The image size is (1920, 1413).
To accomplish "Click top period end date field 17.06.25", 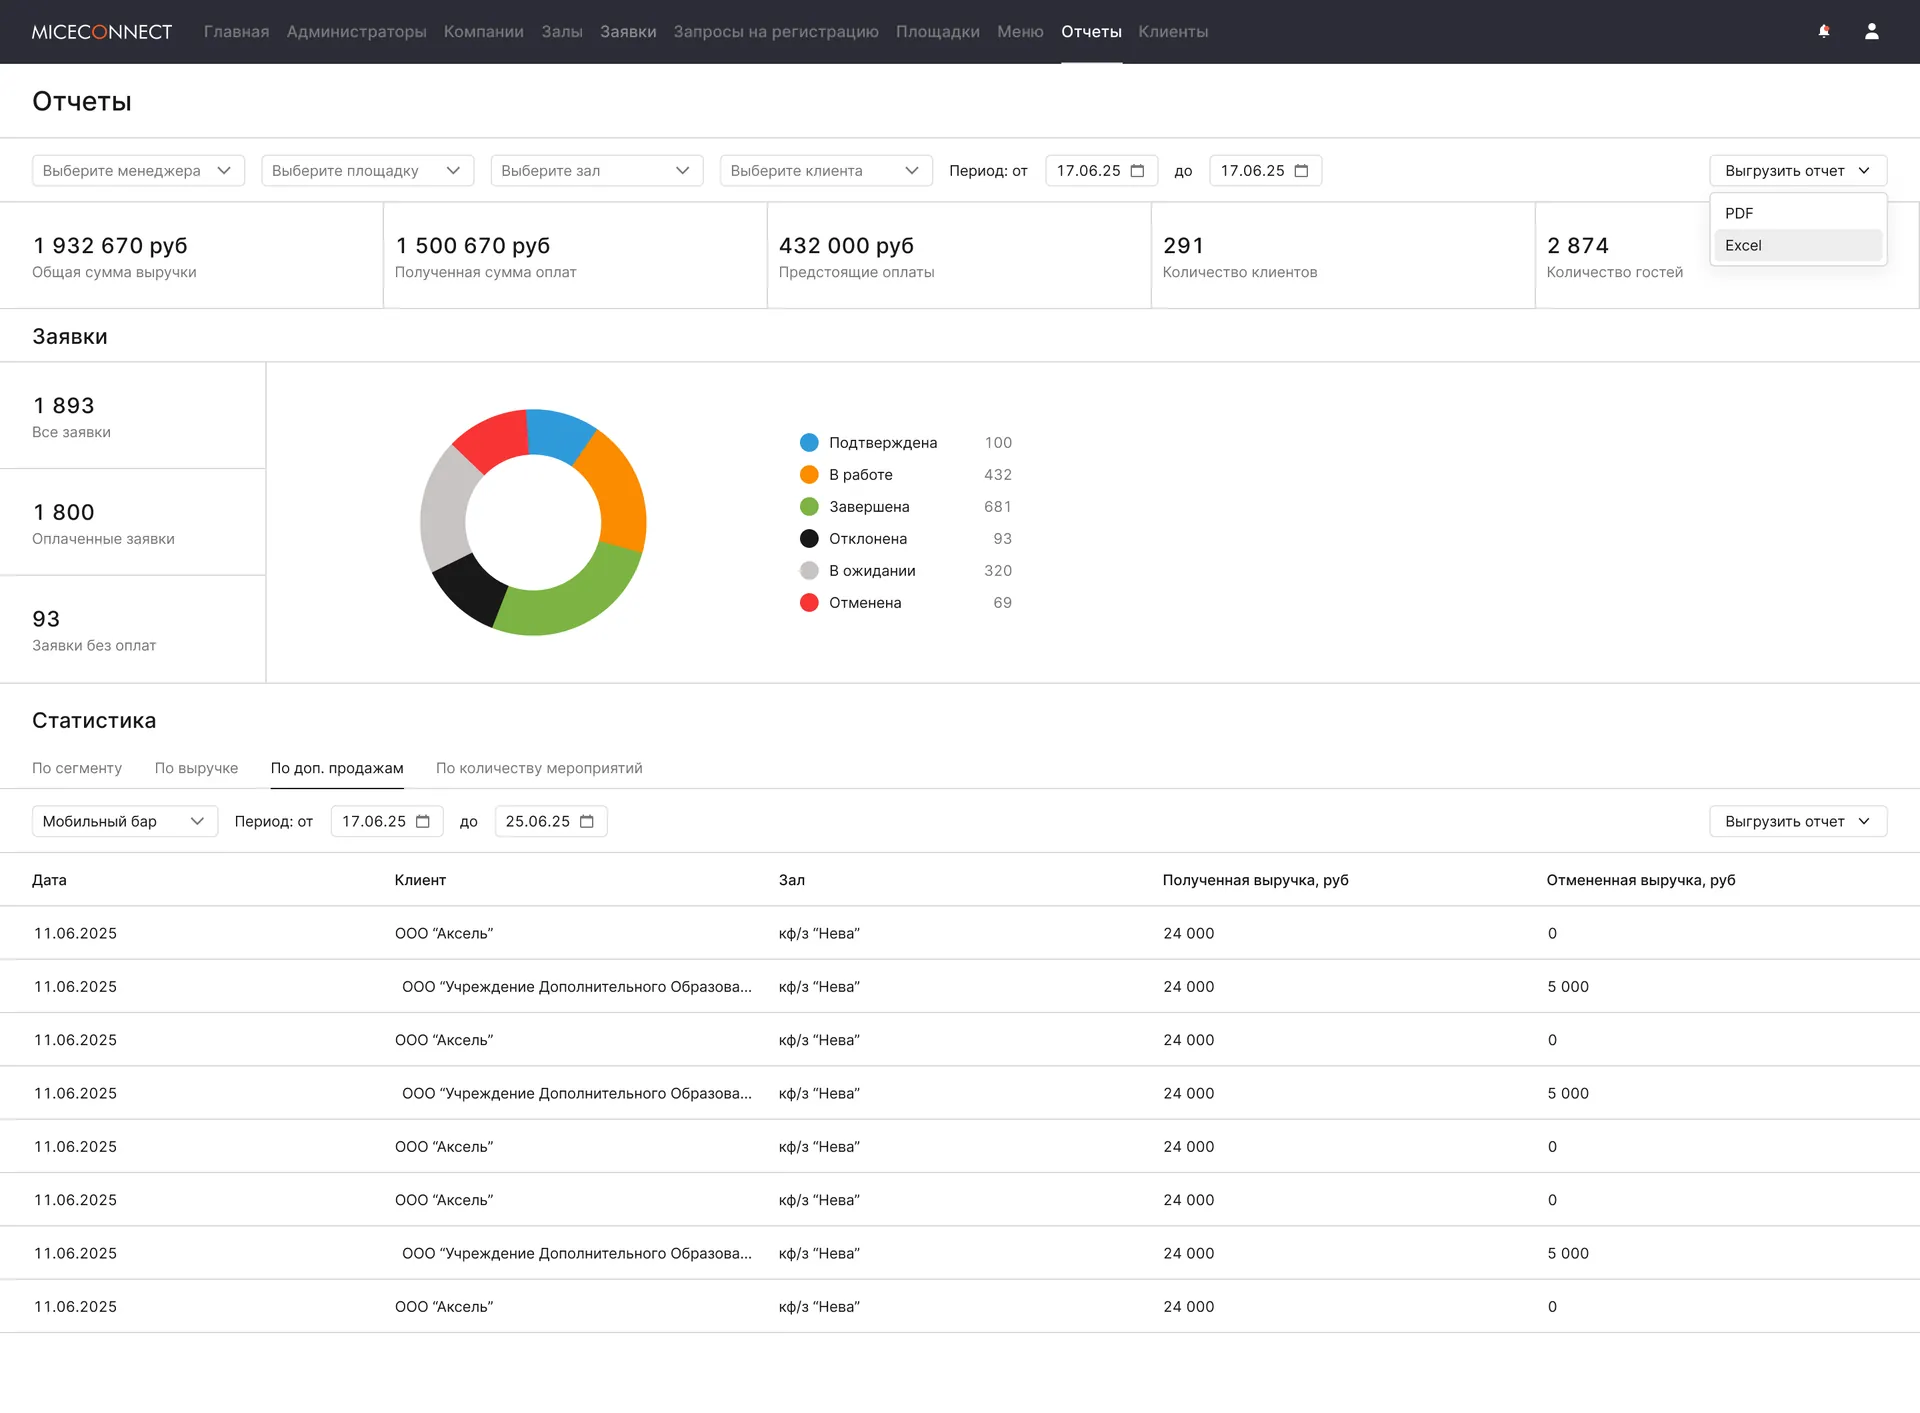I will 1265,171.
